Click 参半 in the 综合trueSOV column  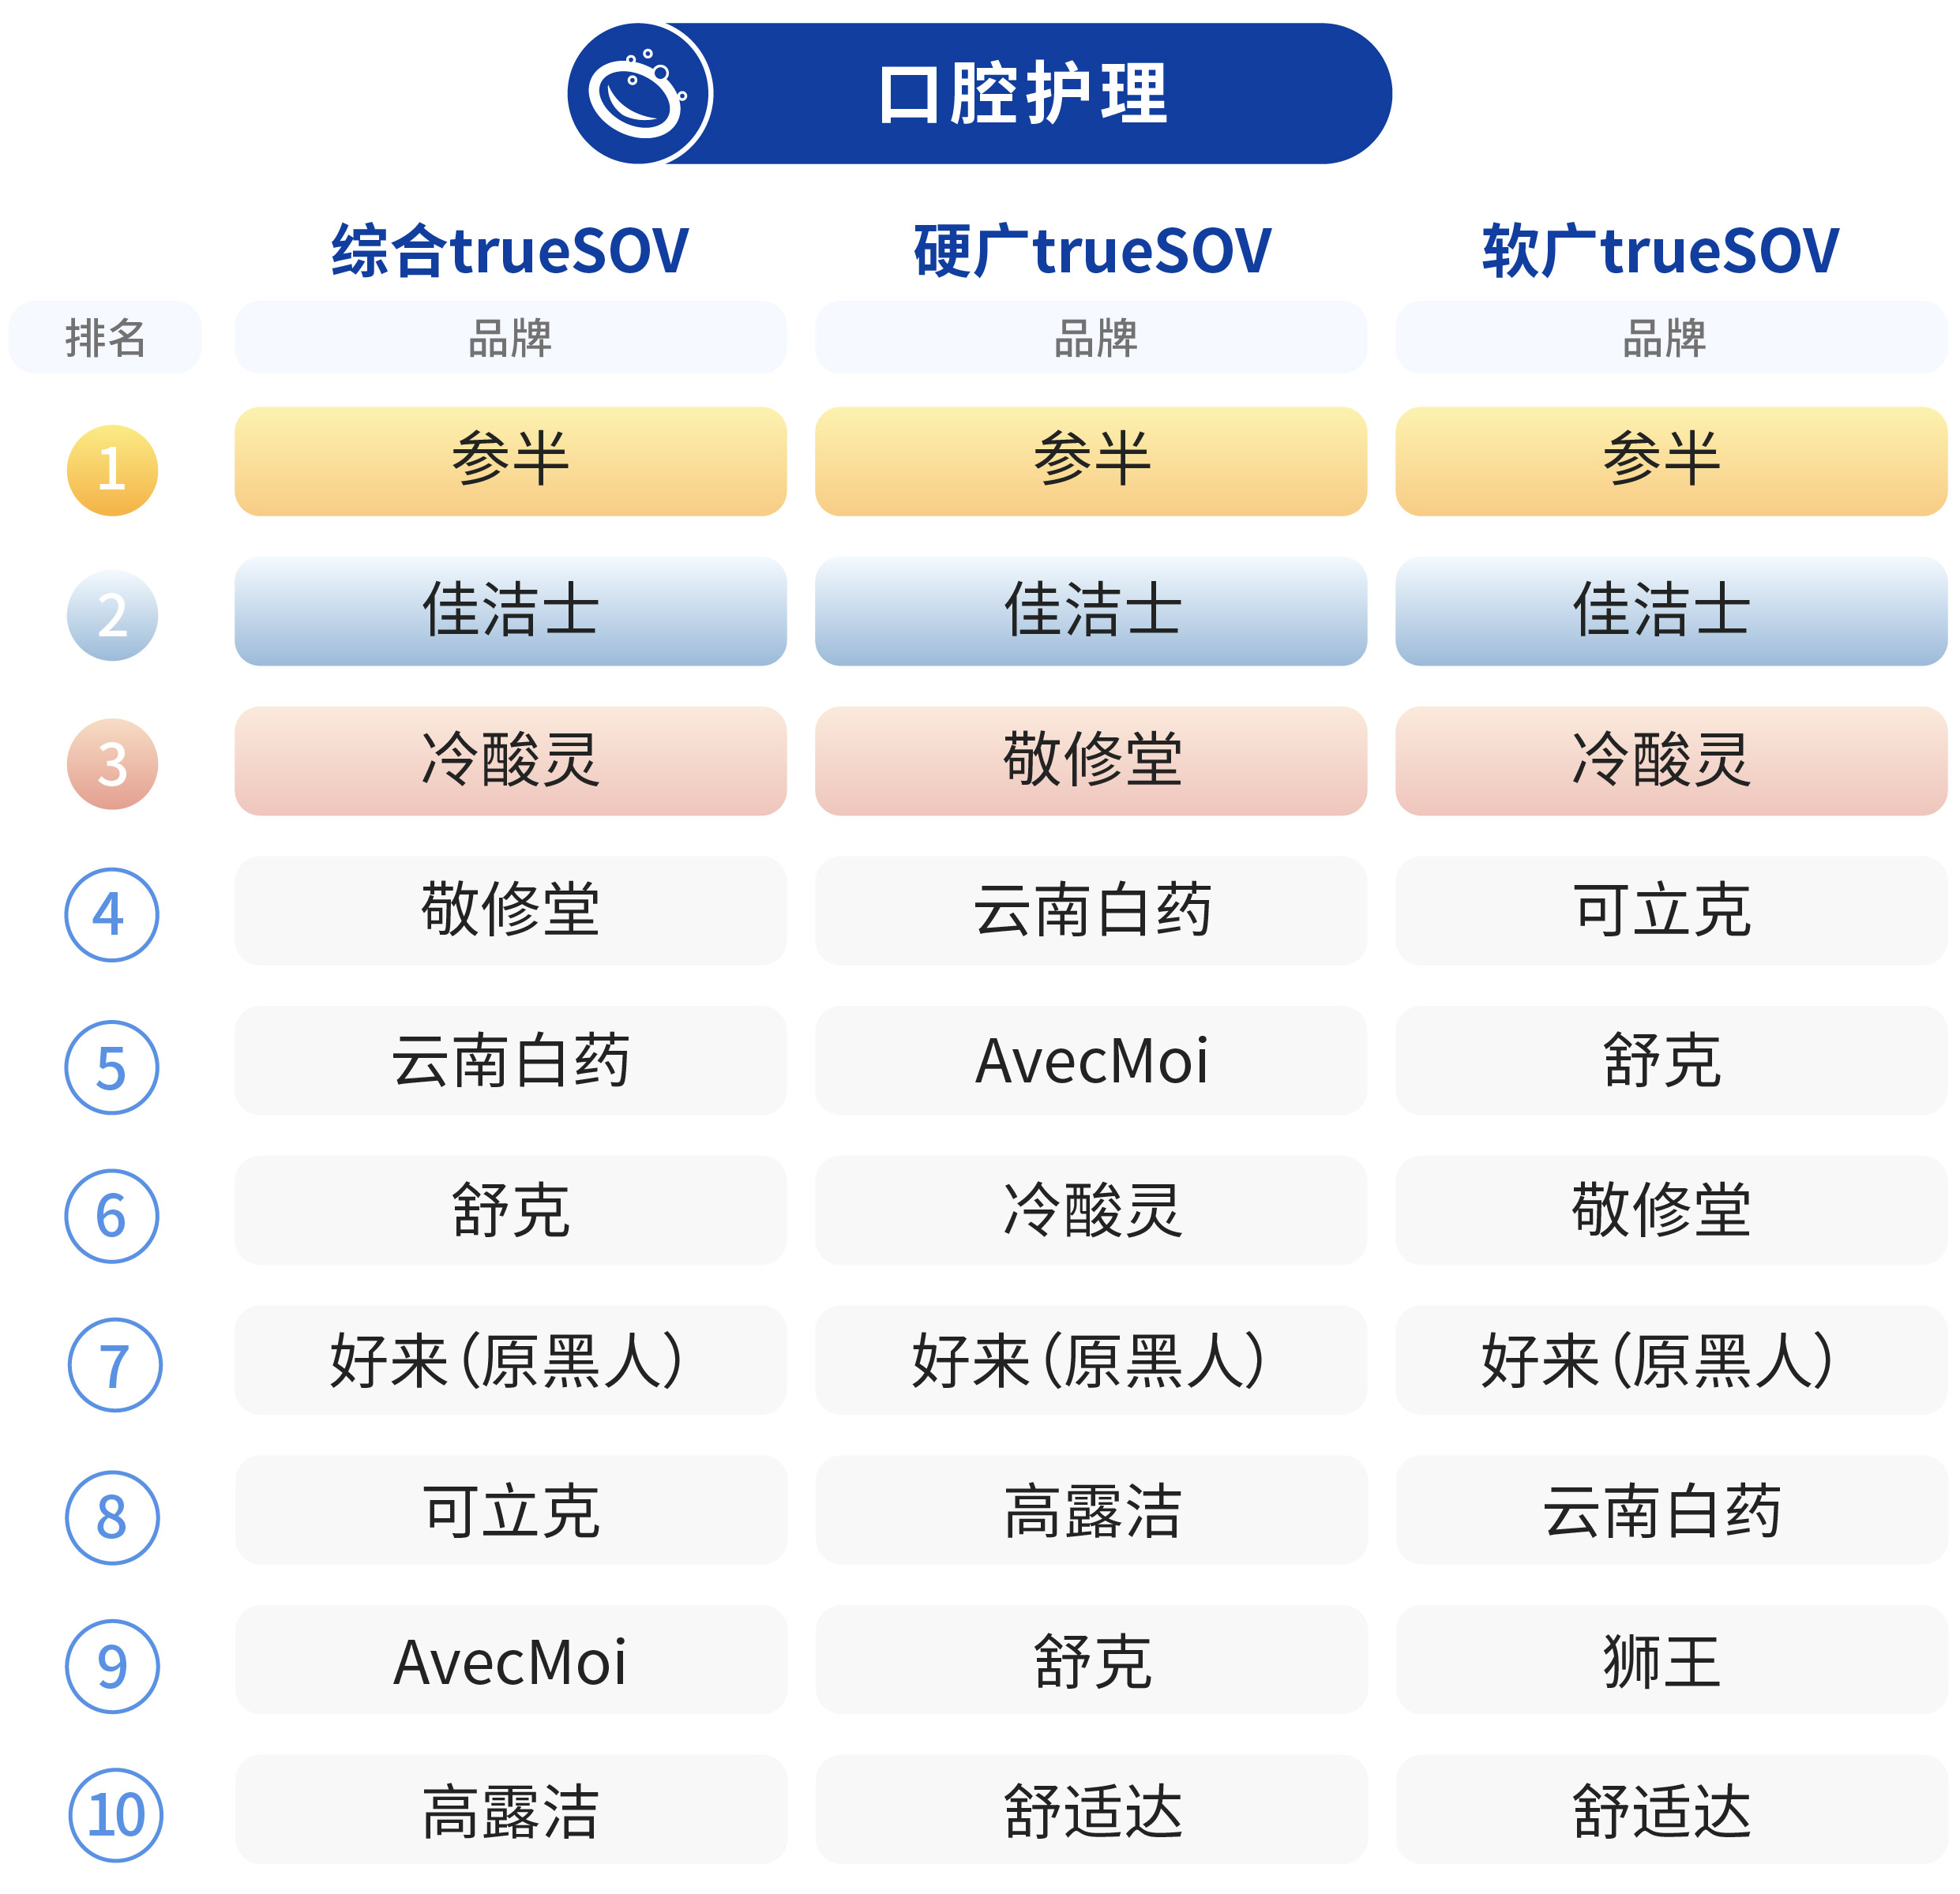510,461
